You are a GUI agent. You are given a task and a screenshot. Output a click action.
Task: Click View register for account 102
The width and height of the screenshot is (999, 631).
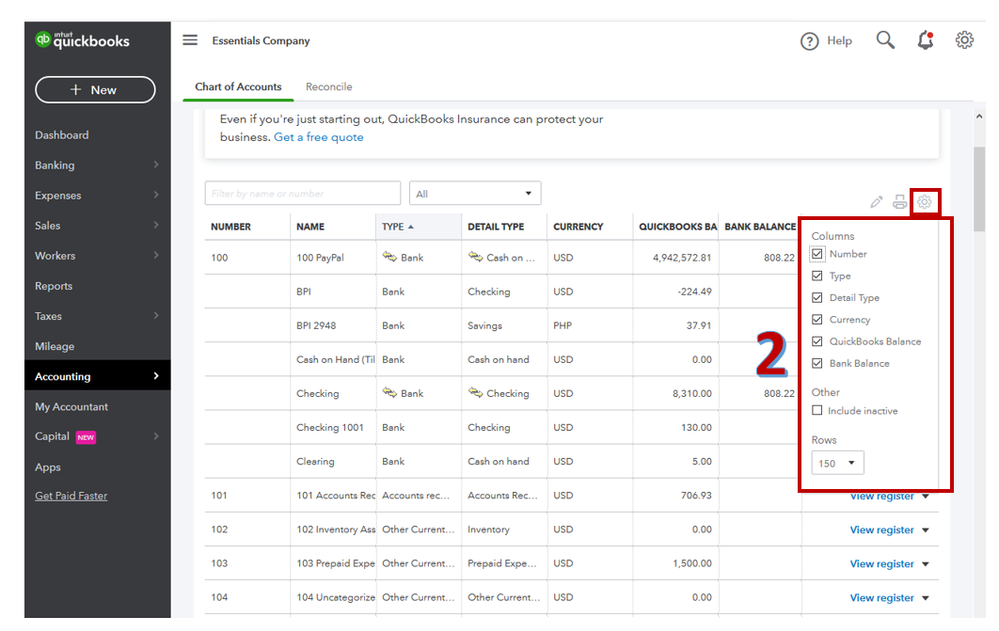[x=881, y=530]
